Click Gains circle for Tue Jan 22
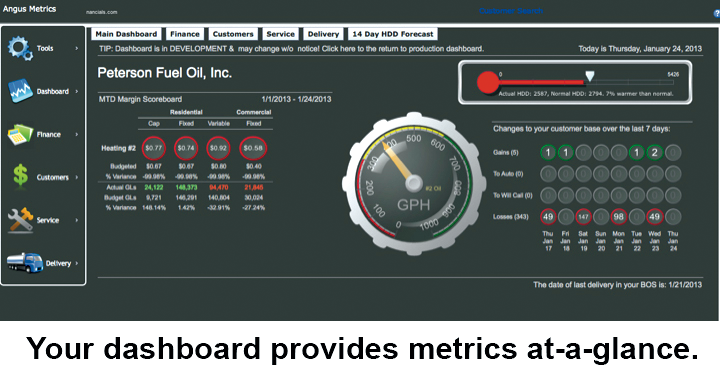The height and width of the screenshot is (380, 720). [x=636, y=152]
